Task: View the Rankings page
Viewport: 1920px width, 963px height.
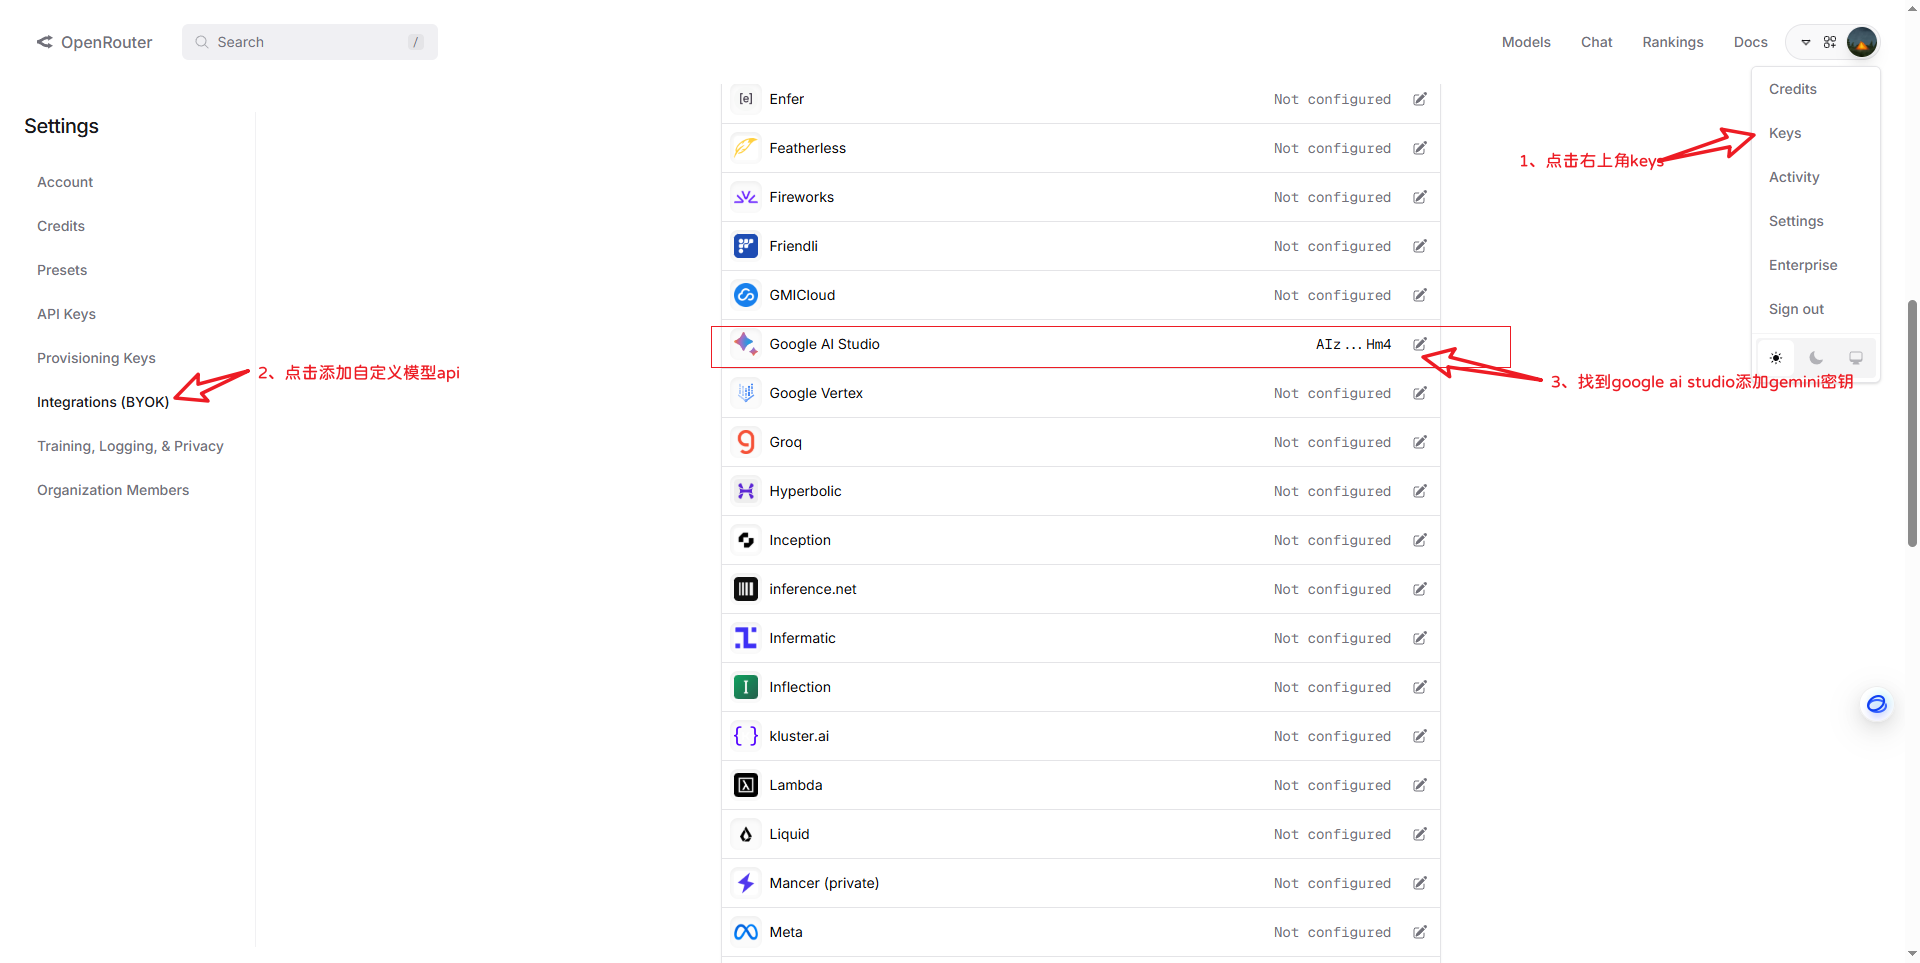Action: [1673, 42]
